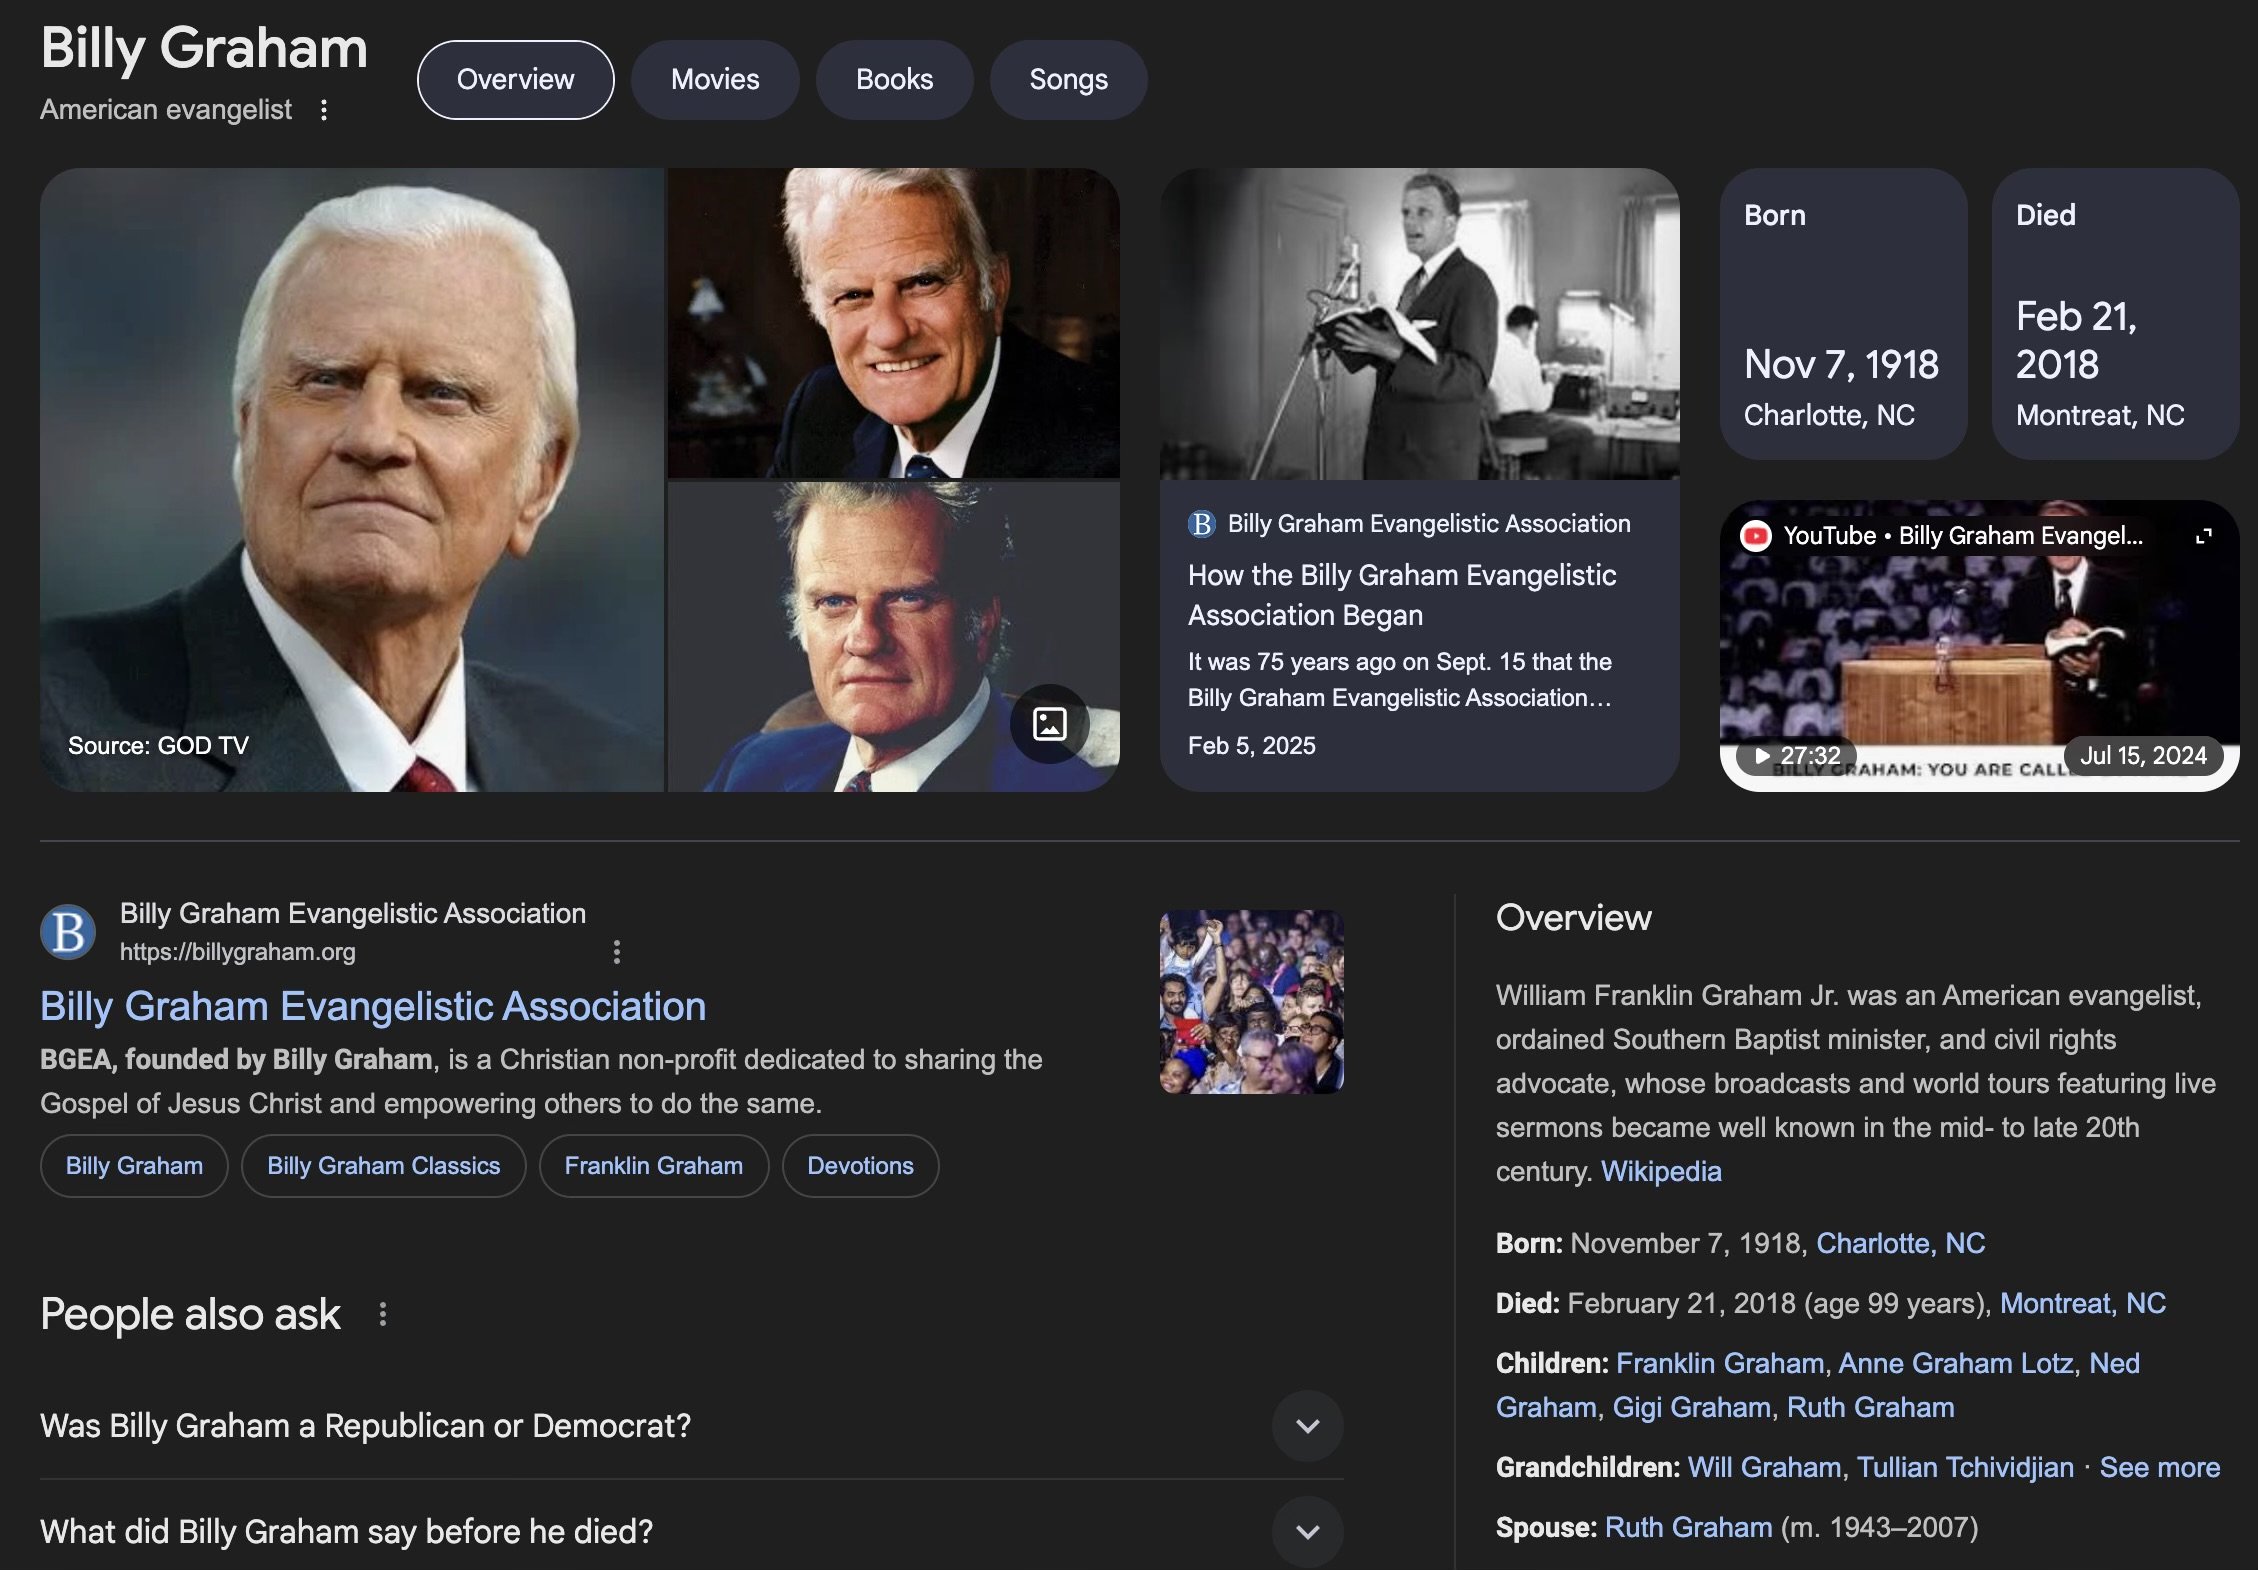
Task: Click the Montreat, NC link in Died row
Action: (x=2082, y=1304)
